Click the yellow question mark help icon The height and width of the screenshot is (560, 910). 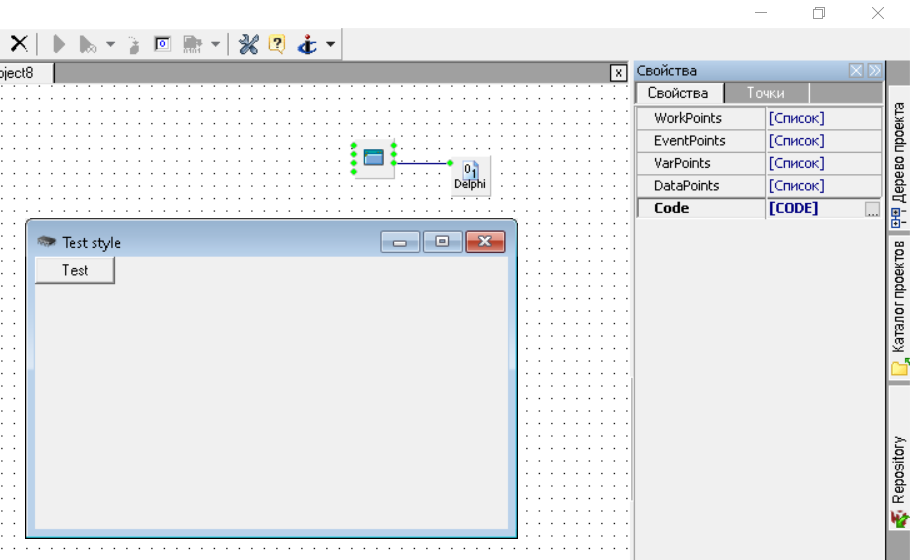[x=277, y=44]
